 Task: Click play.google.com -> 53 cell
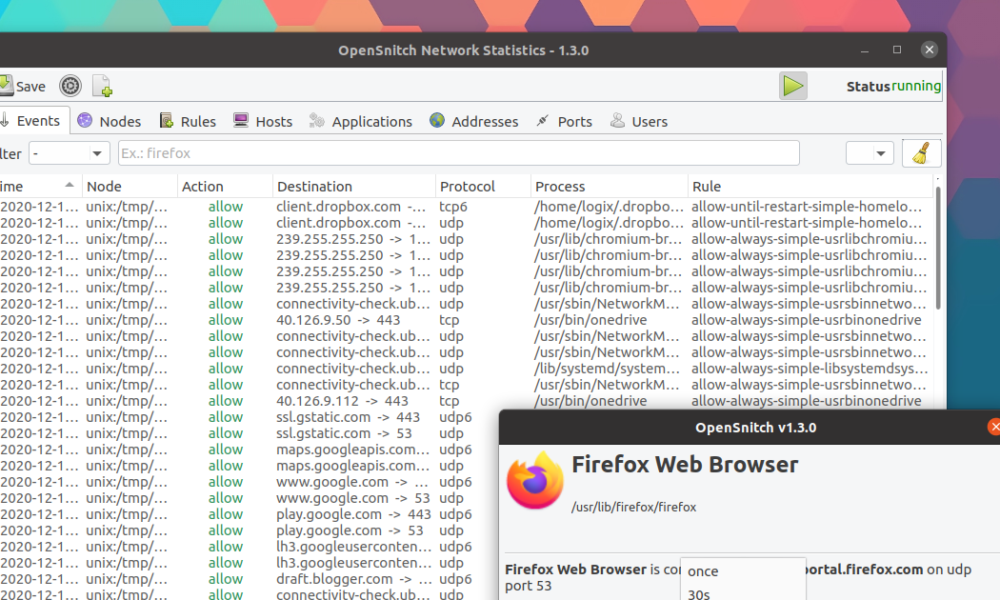[349, 530]
